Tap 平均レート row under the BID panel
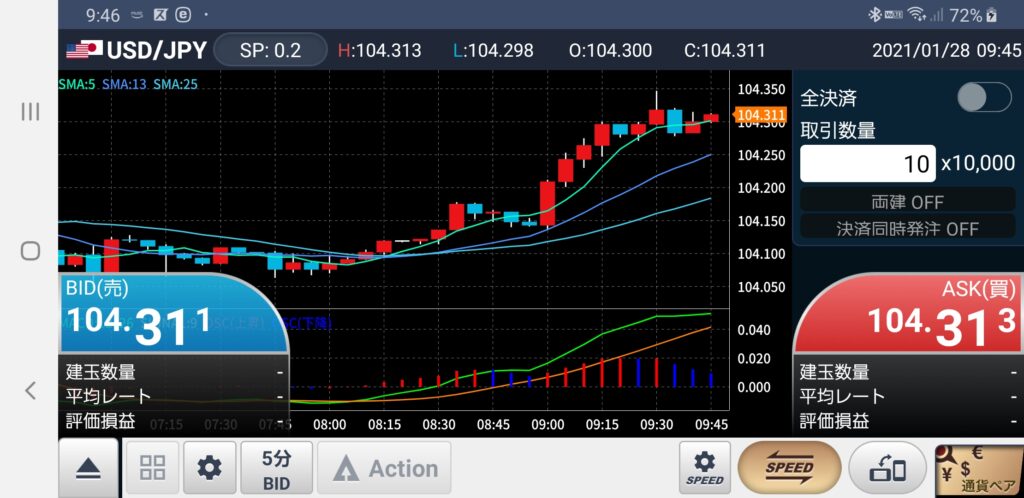Image resolution: width=1024 pixels, height=498 pixels. tap(173, 396)
